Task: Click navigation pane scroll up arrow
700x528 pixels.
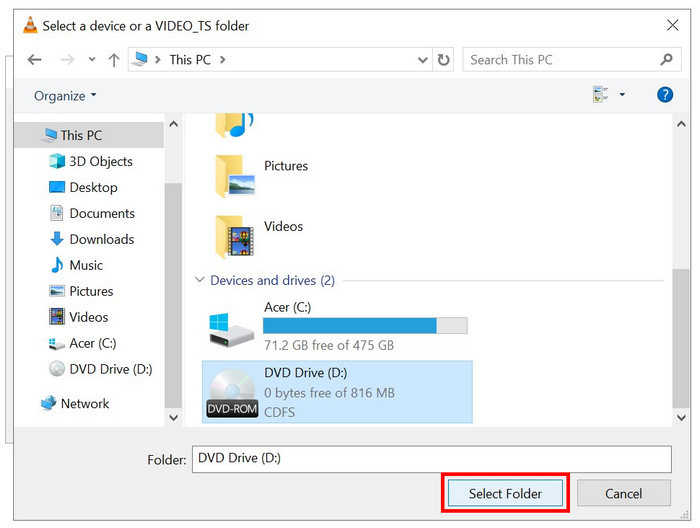Action: click(174, 124)
